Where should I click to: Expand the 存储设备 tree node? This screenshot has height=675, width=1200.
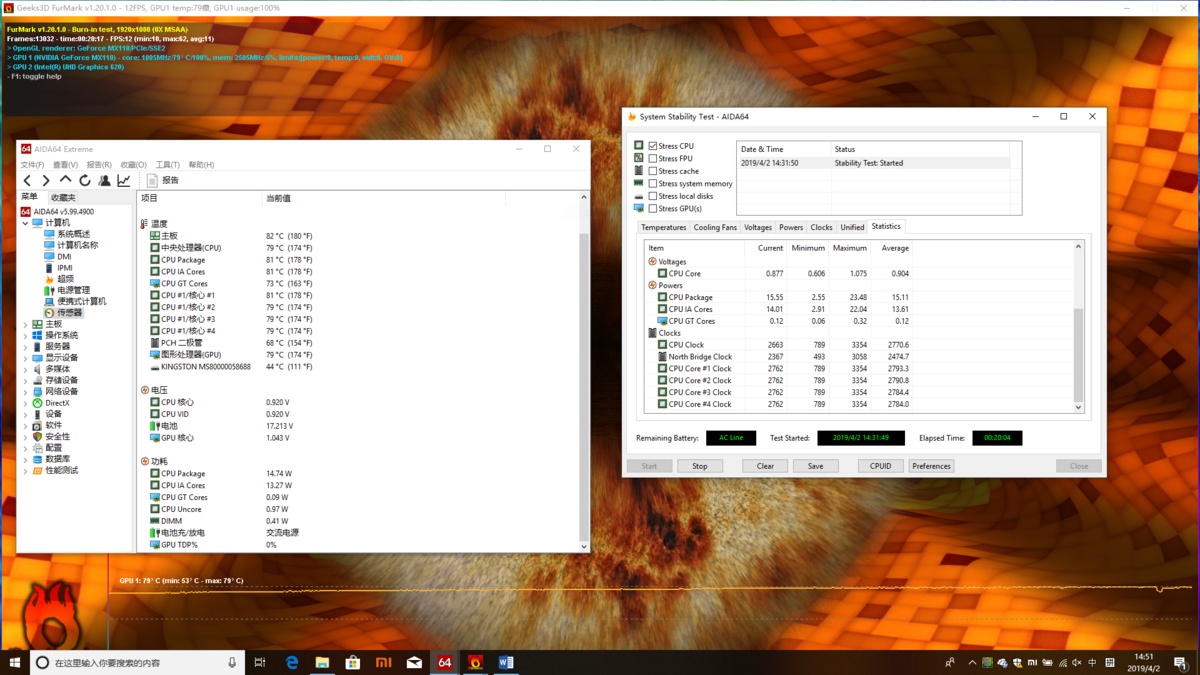pos(26,380)
